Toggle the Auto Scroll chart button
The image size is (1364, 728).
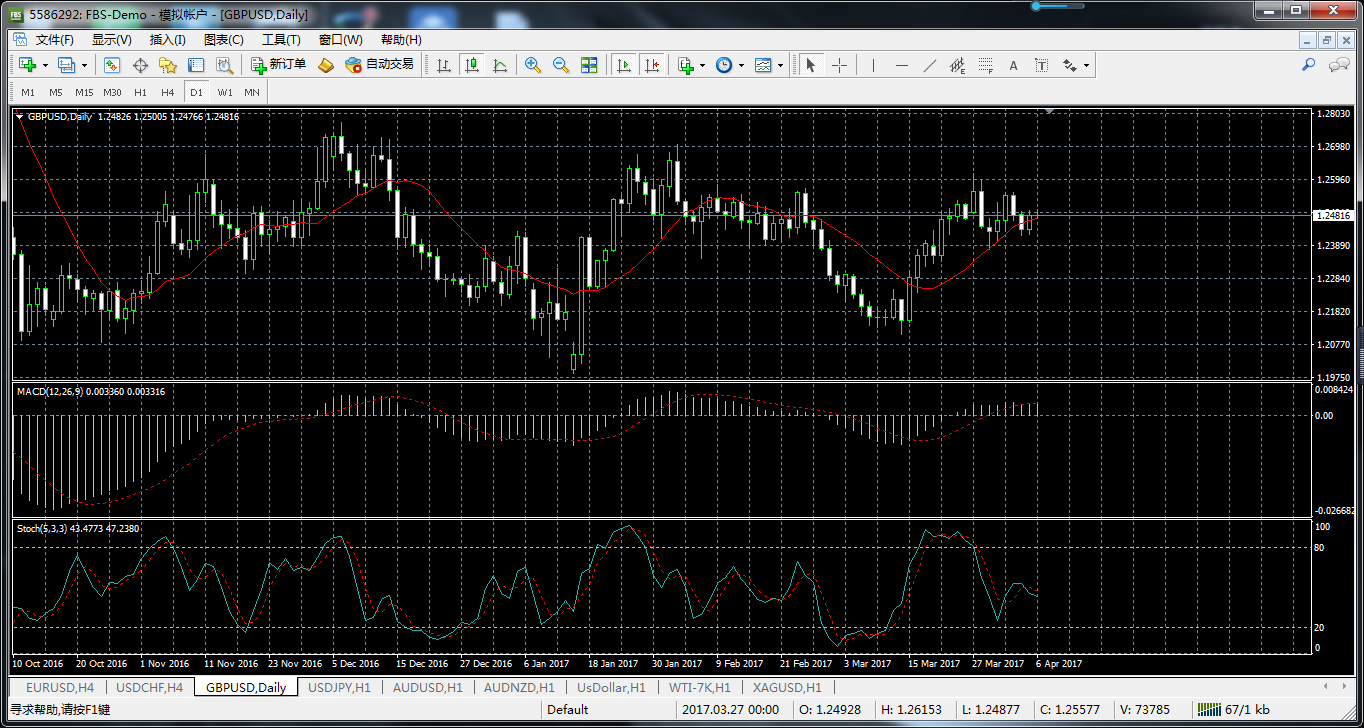pyautogui.click(x=624, y=65)
